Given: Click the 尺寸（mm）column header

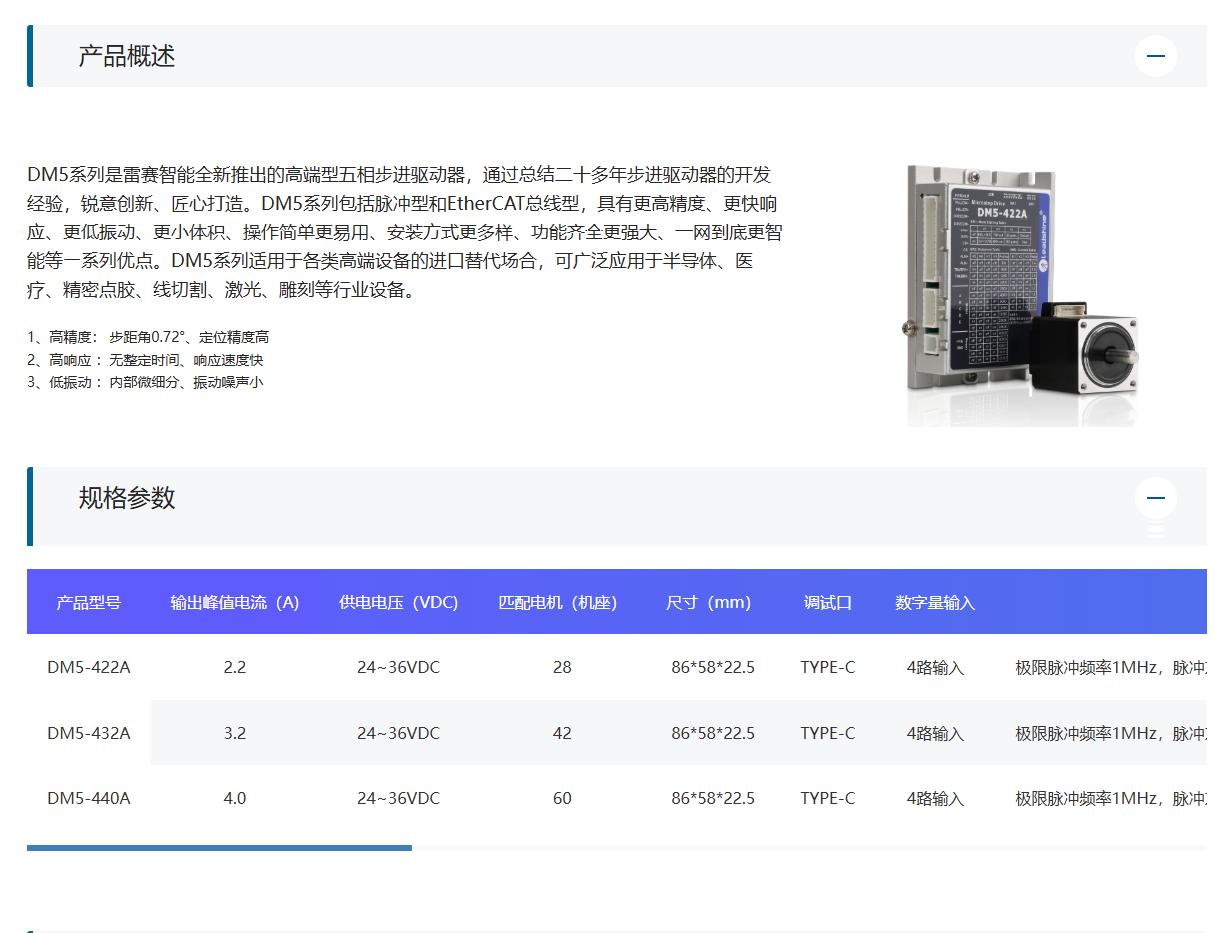Looking at the screenshot, I should [710, 602].
